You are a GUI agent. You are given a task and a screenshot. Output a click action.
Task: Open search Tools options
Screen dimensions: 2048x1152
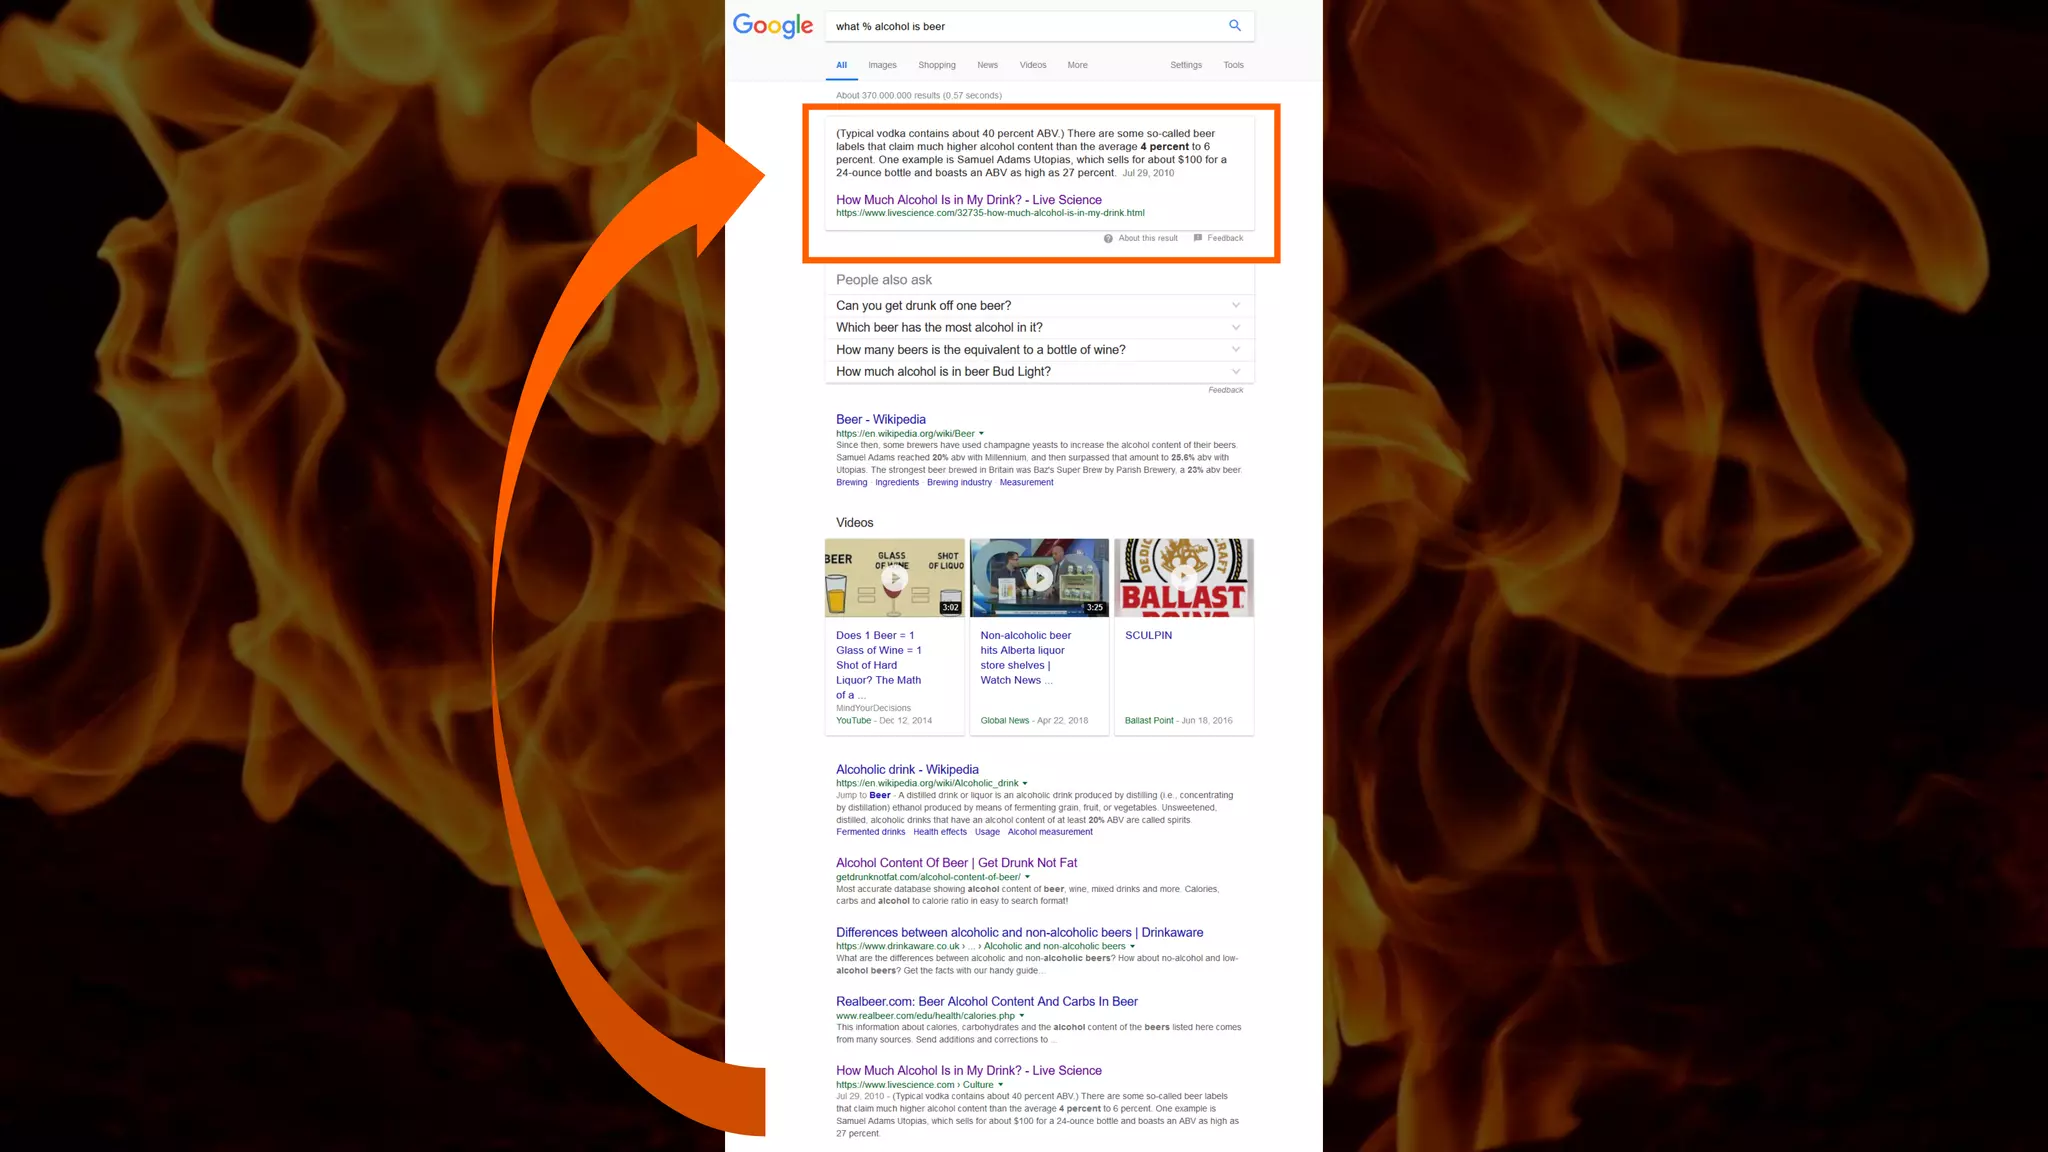click(x=1233, y=65)
